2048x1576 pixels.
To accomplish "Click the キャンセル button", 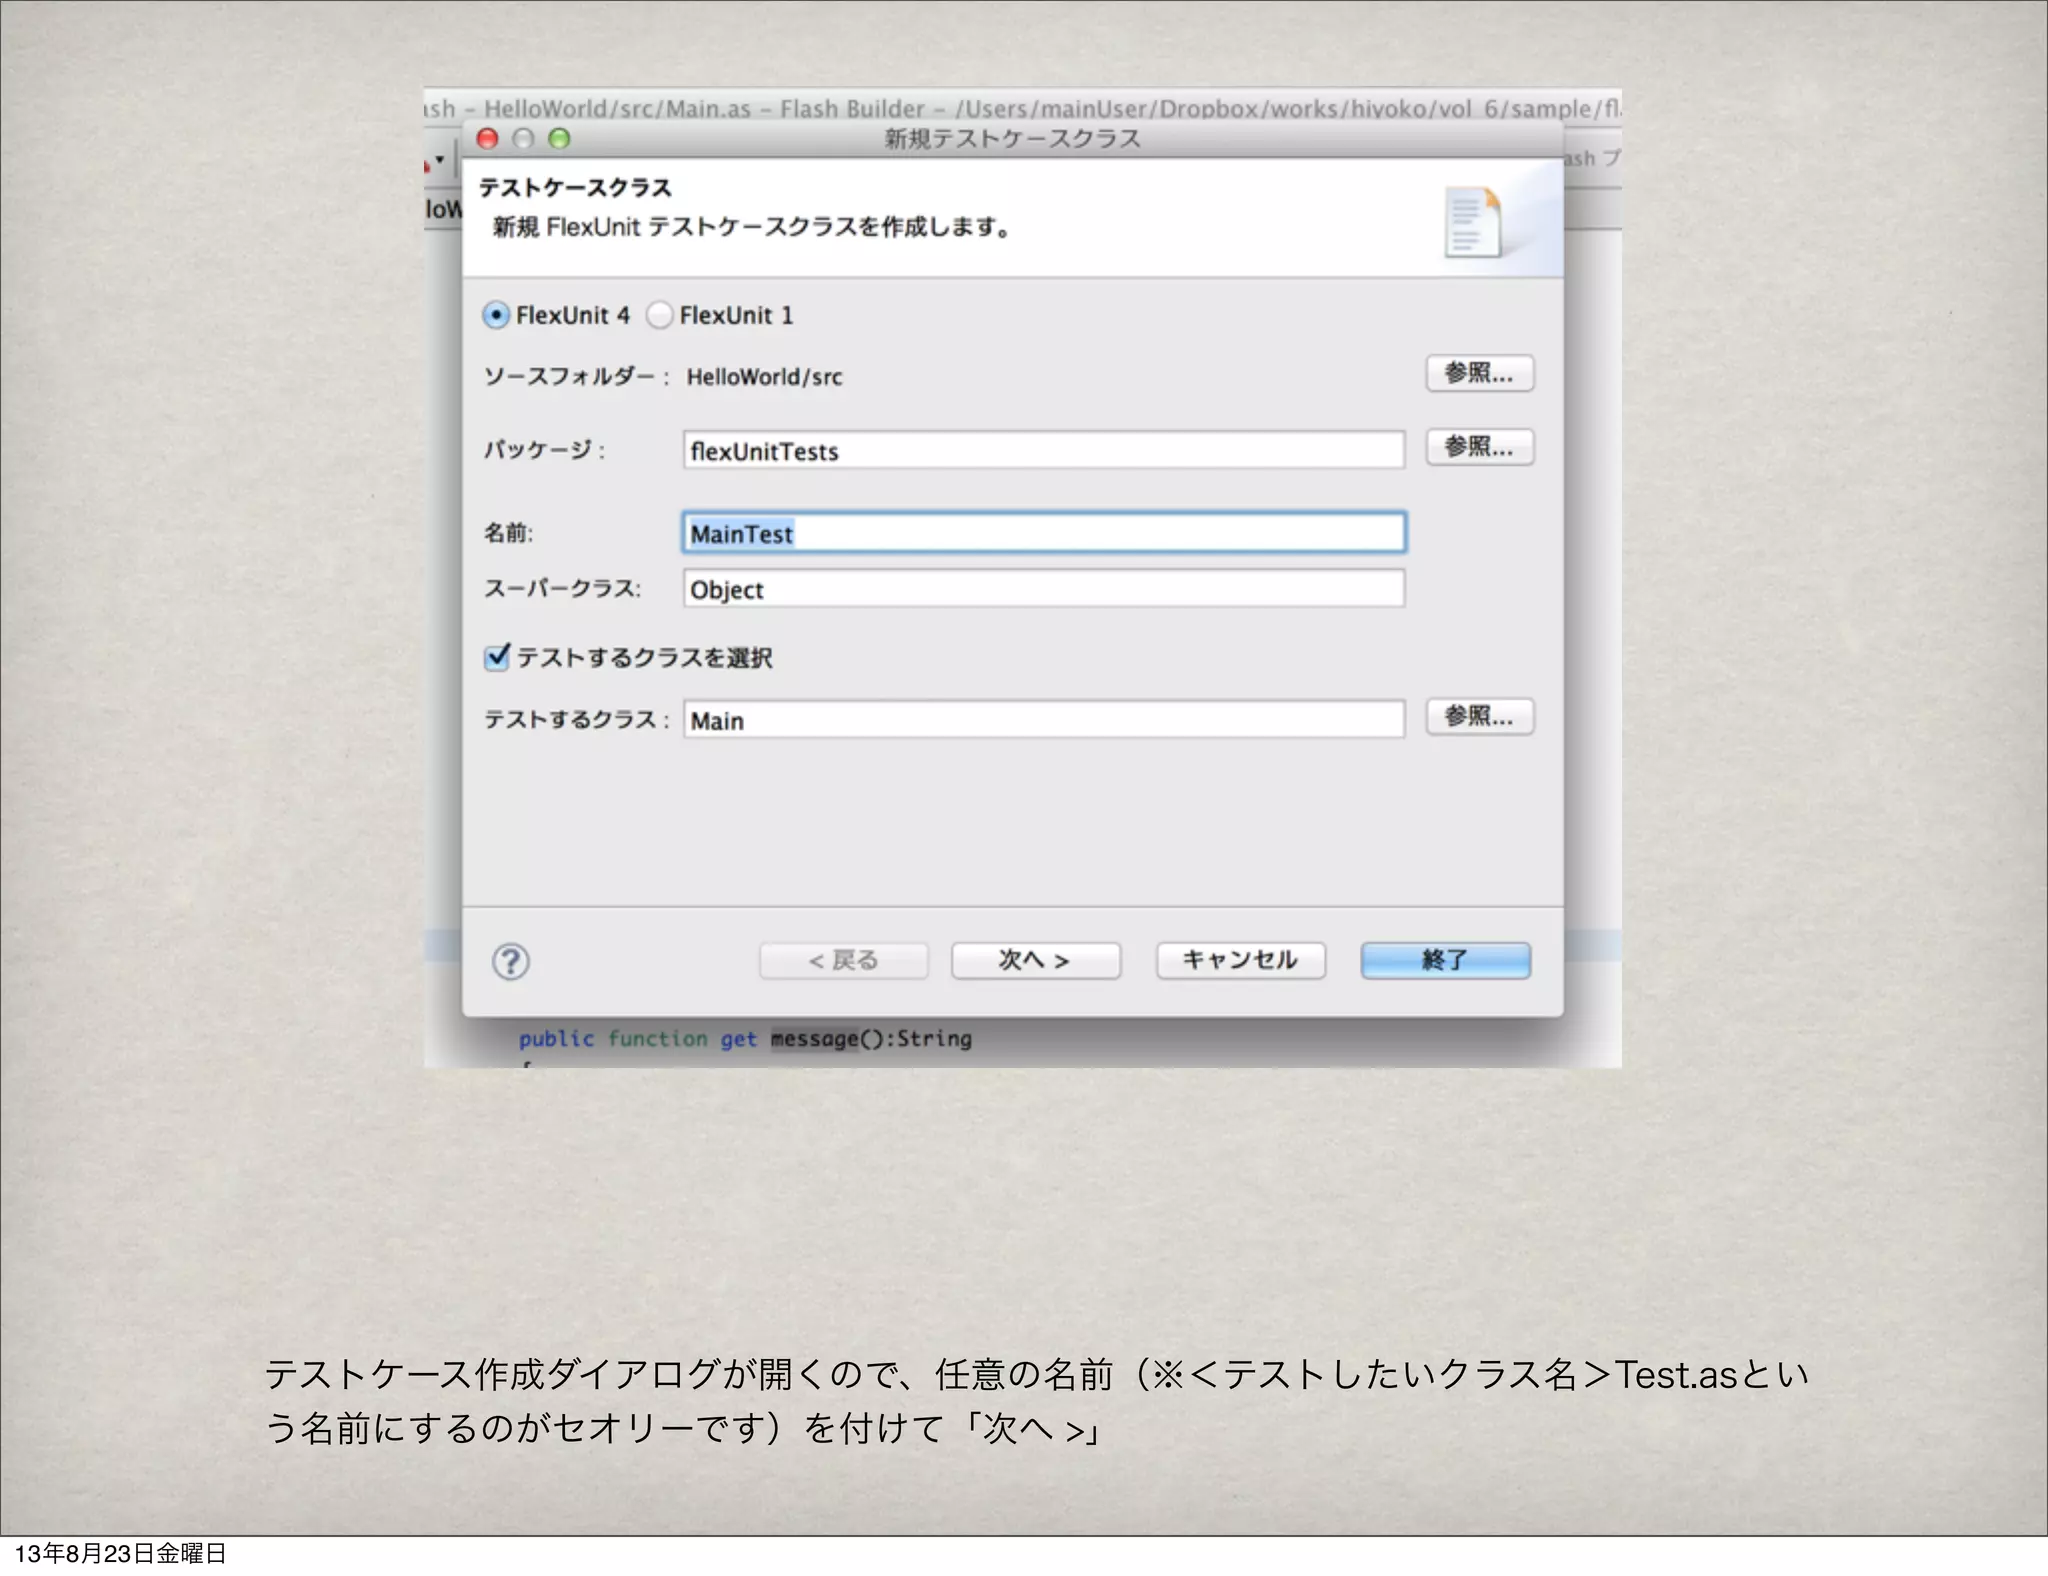I will [x=1240, y=960].
